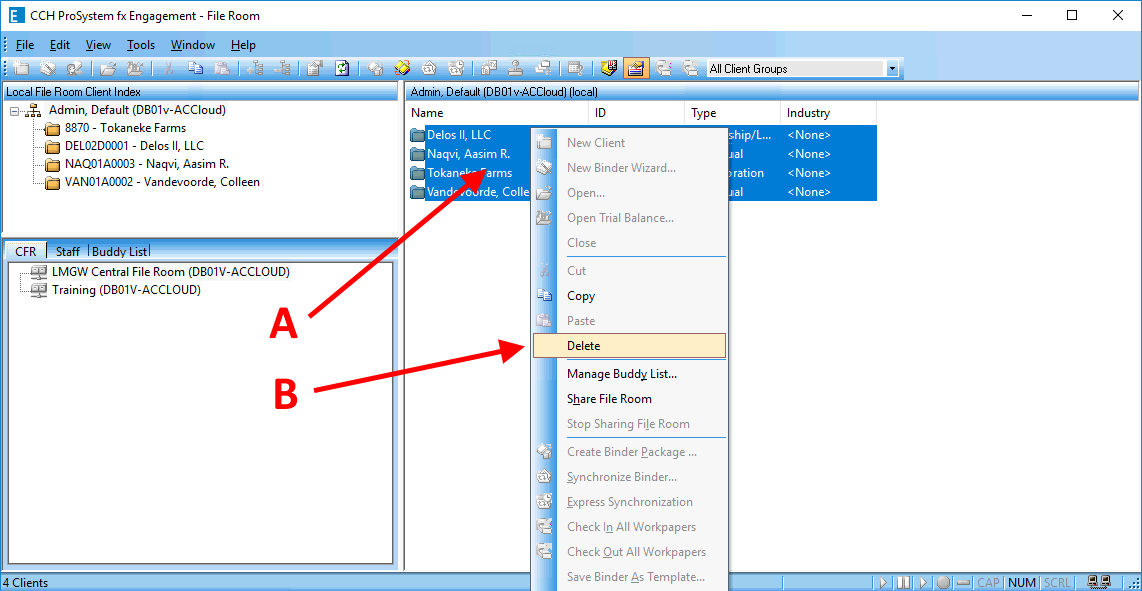Image resolution: width=1142 pixels, height=591 pixels.
Task: Click the highlighted orange details view toolbar icon
Action: (637, 69)
